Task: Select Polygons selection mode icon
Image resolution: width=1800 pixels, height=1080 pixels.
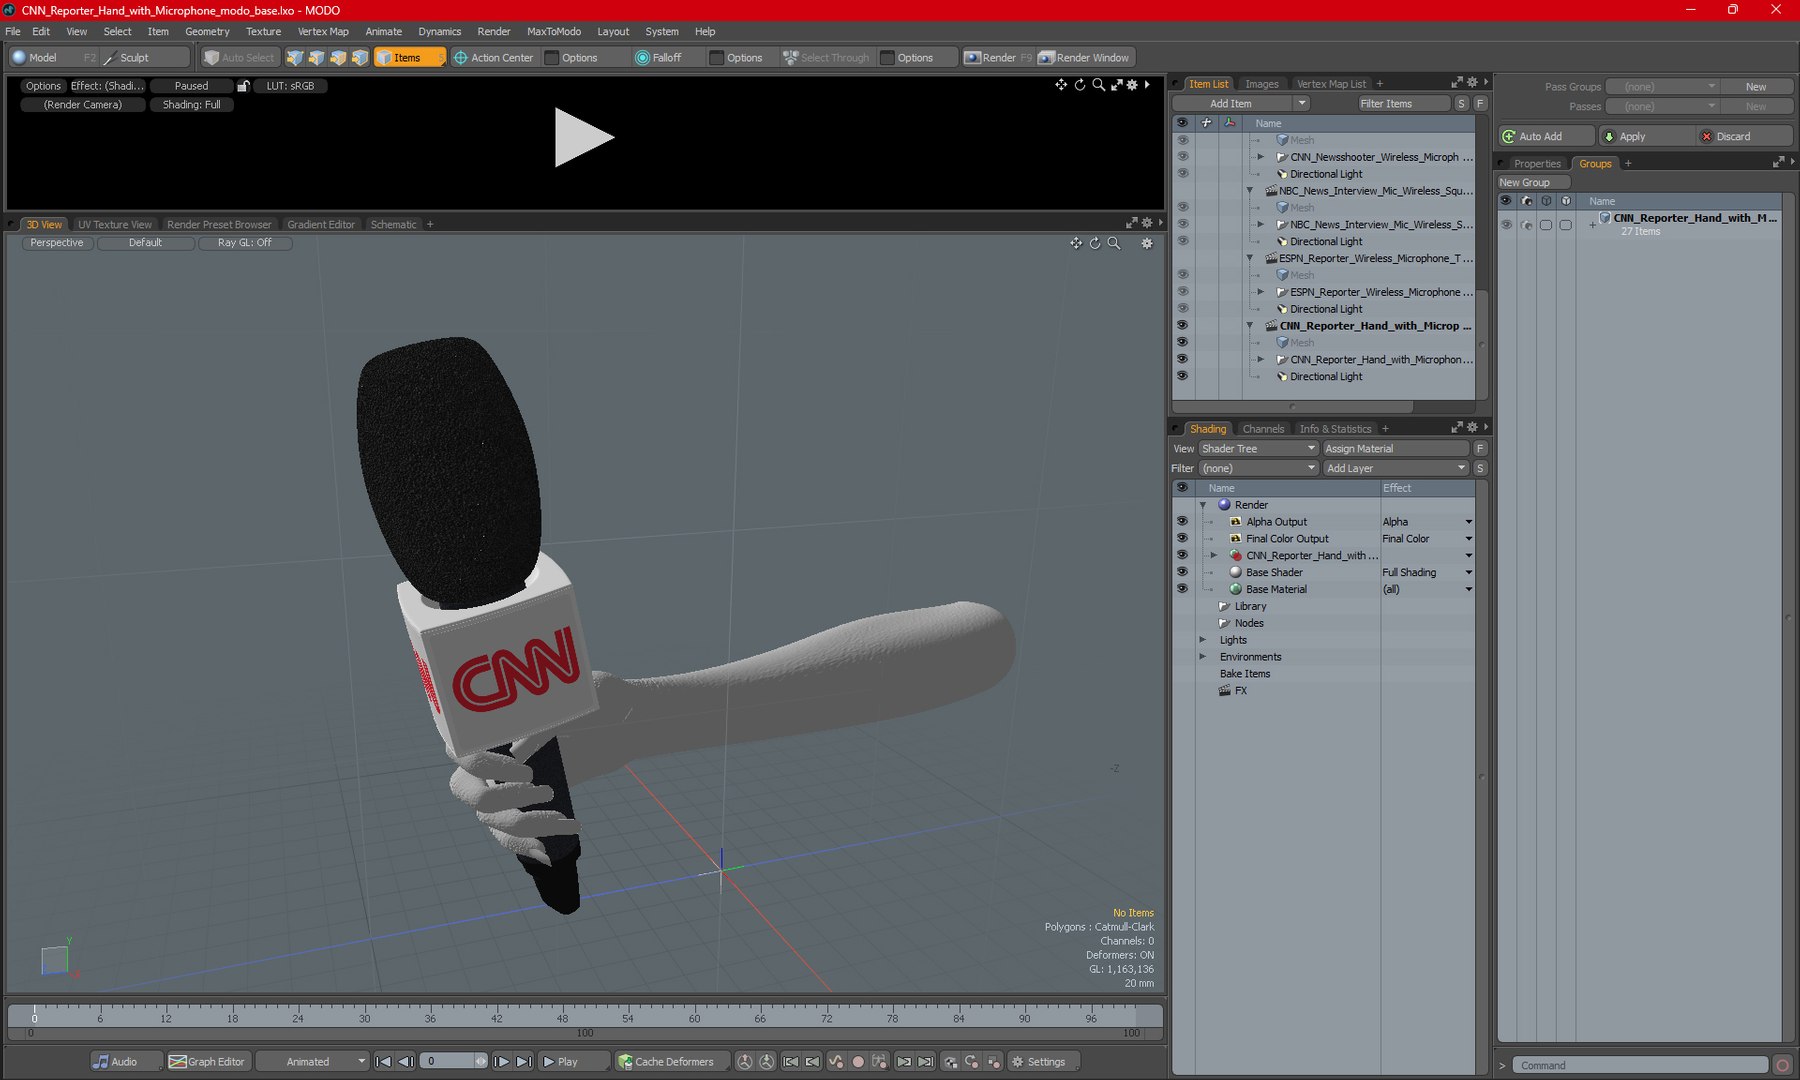Action: click(339, 57)
